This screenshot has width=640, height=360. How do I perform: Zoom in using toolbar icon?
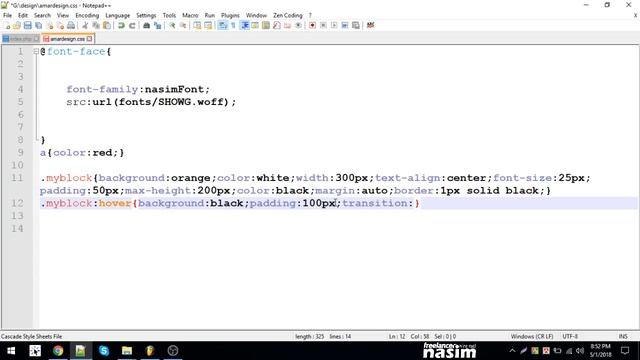172,25
